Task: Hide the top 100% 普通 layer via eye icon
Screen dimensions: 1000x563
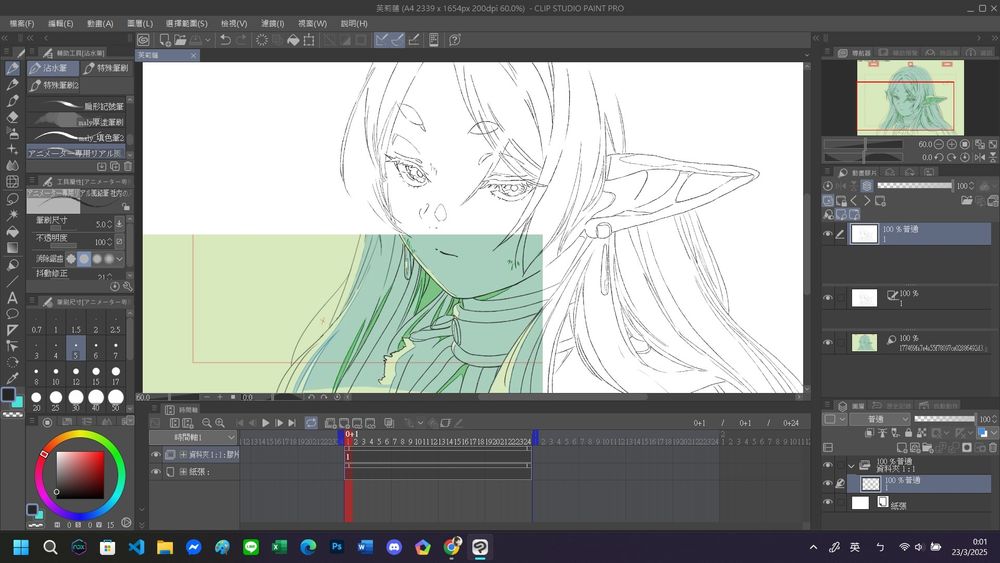Action: click(x=828, y=234)
